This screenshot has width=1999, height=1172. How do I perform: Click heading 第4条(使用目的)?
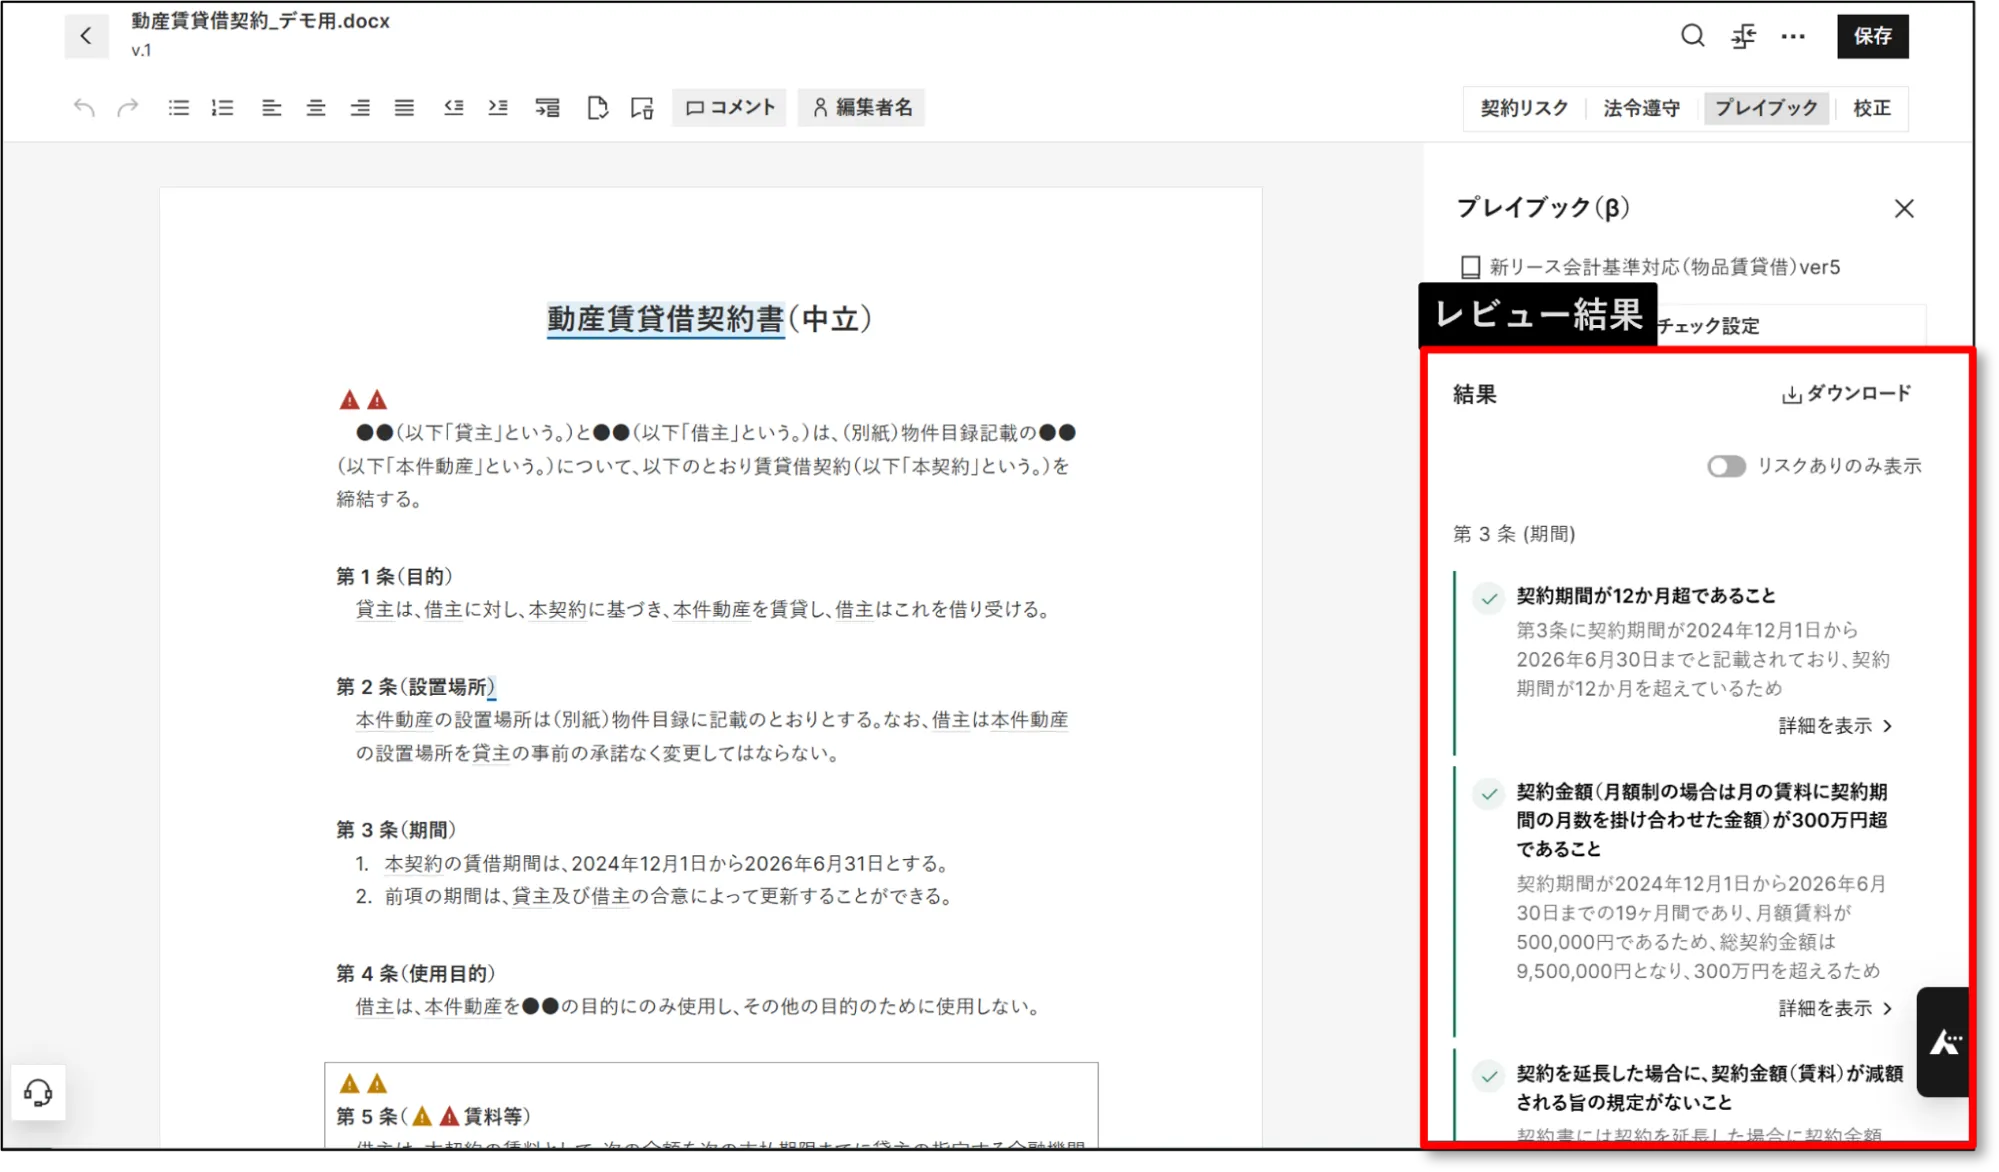[x=415, y=973]
